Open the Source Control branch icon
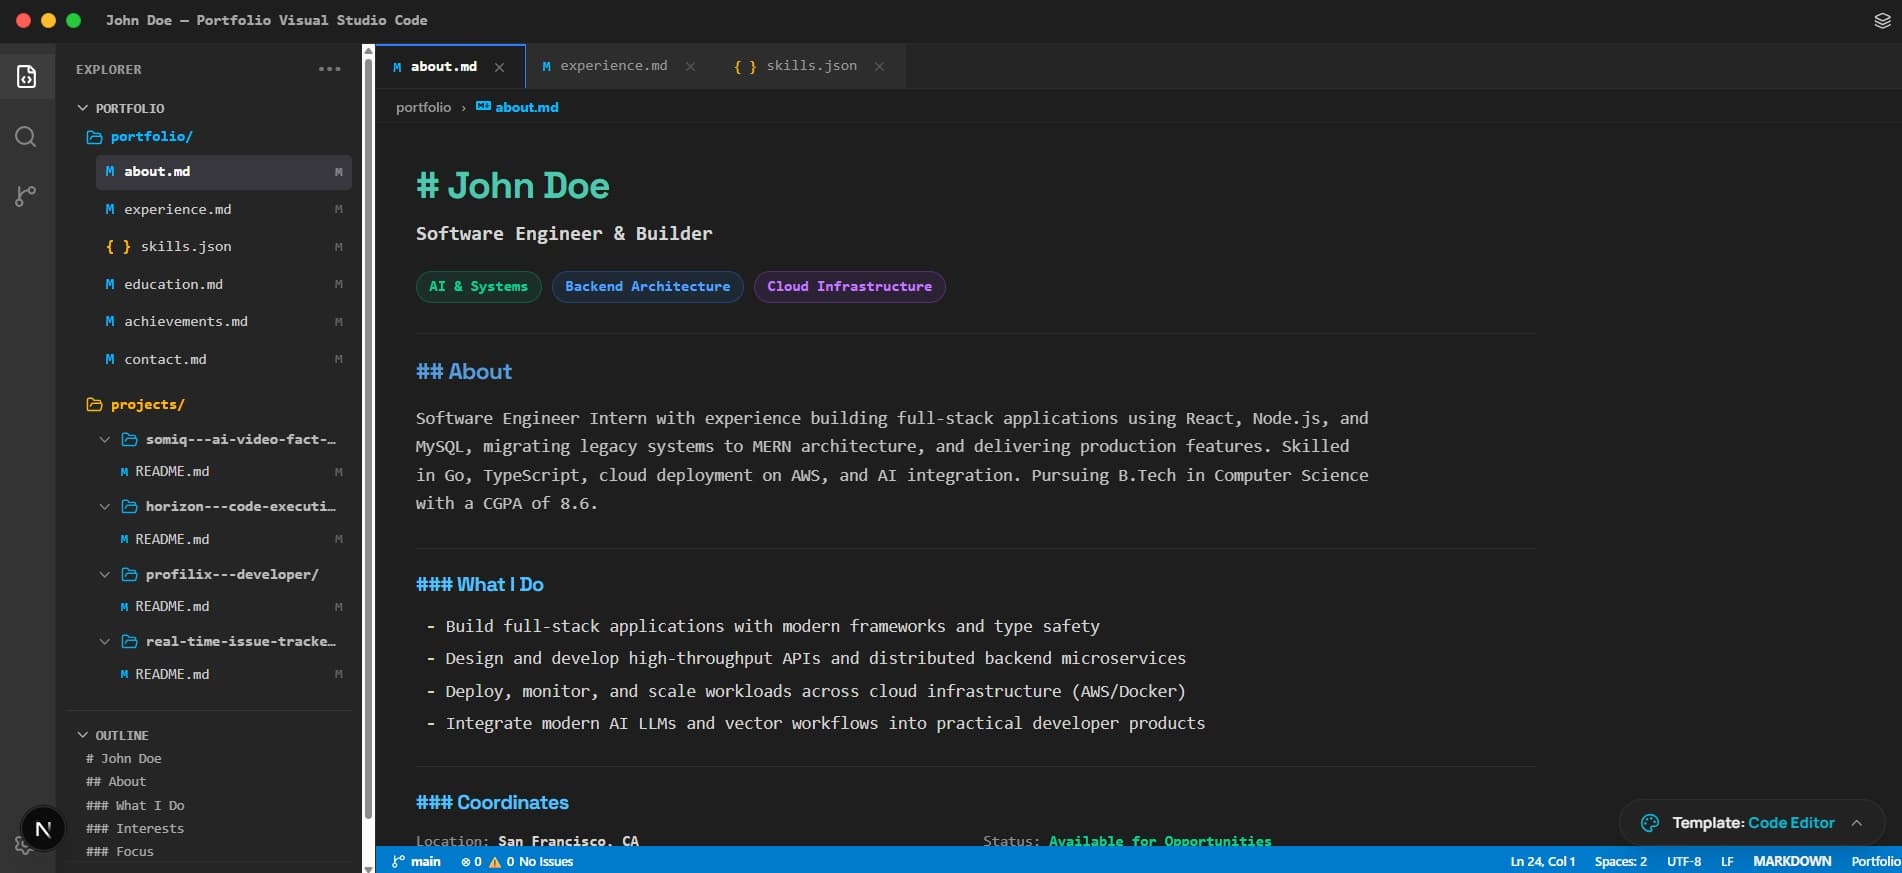This screenshot has height=873, width=1902. [x=26, y=196]
